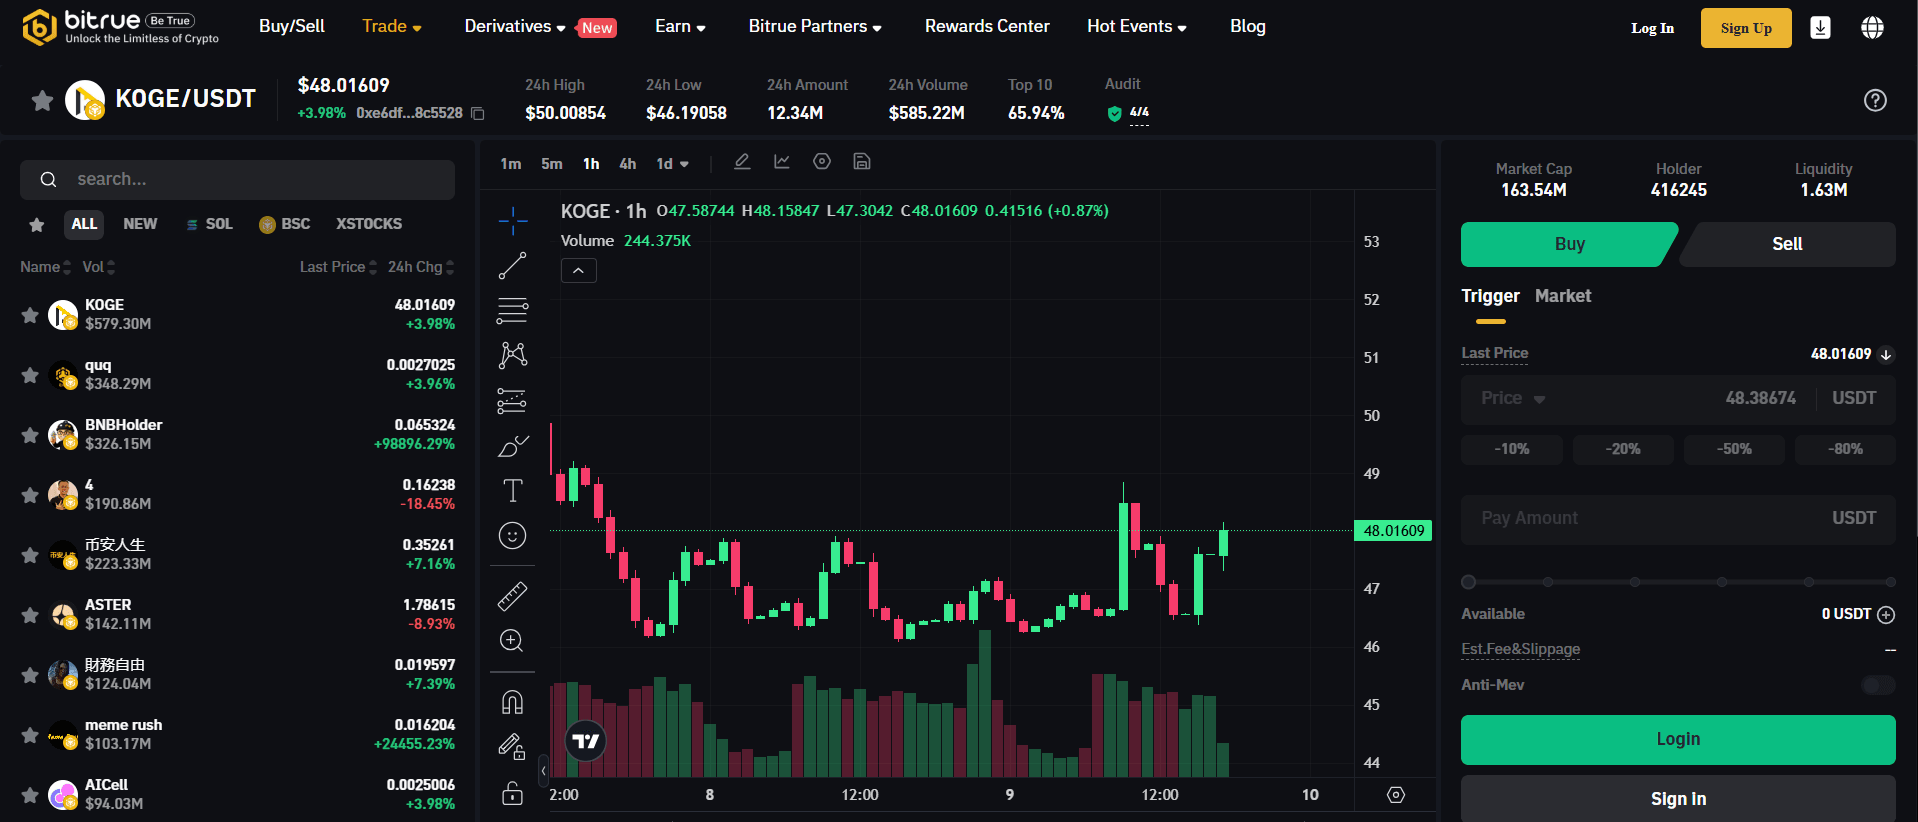The height and width of the screenshot is (822, 1918).
Task: Click the TradingView logo on chart
Action: coord(586,741)
